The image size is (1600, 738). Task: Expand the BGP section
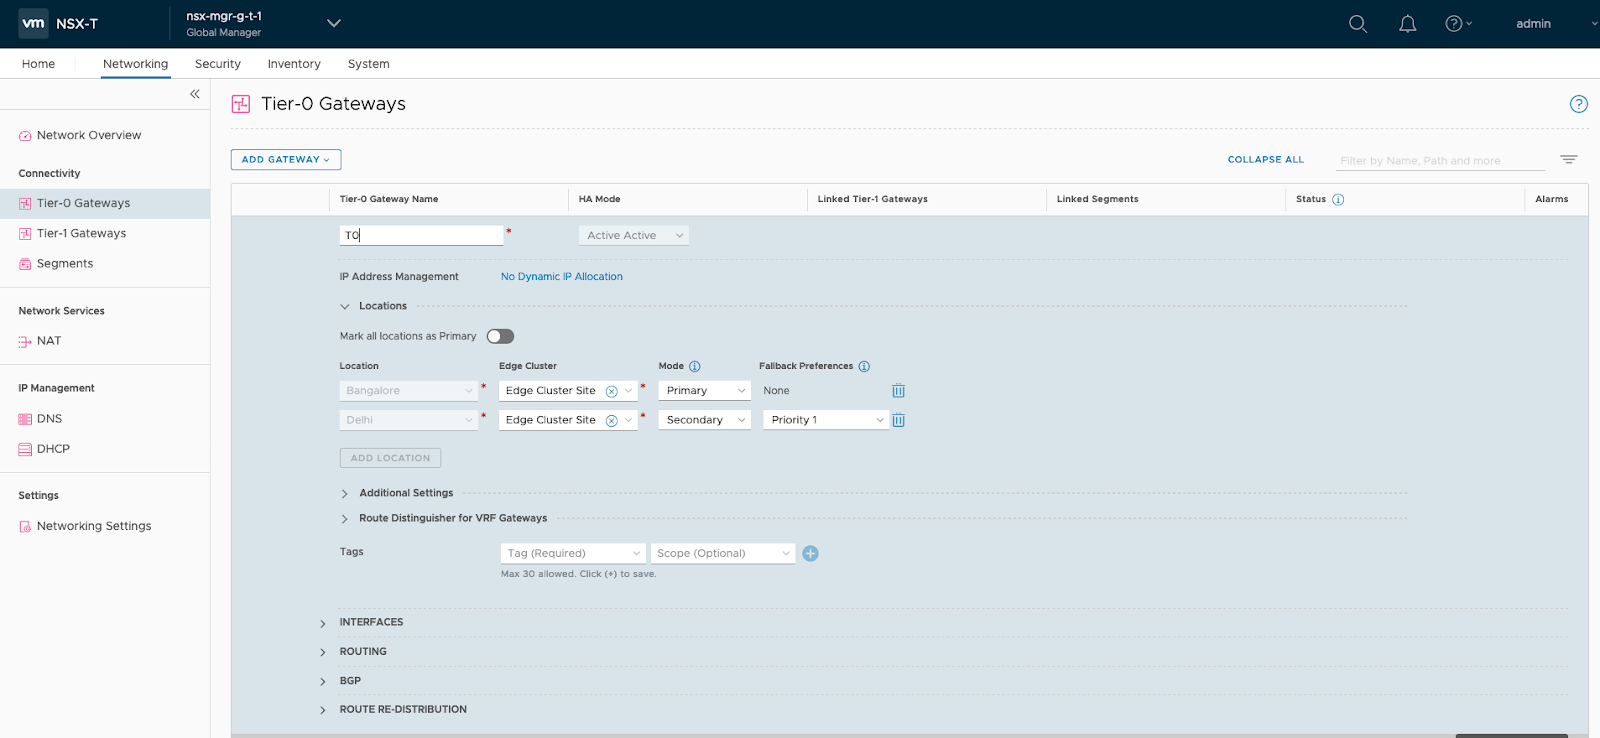(x=349, y=681)
